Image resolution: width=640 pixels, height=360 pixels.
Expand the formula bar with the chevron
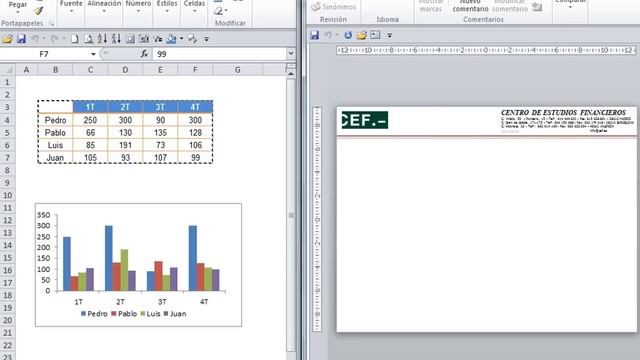[291, 53]
